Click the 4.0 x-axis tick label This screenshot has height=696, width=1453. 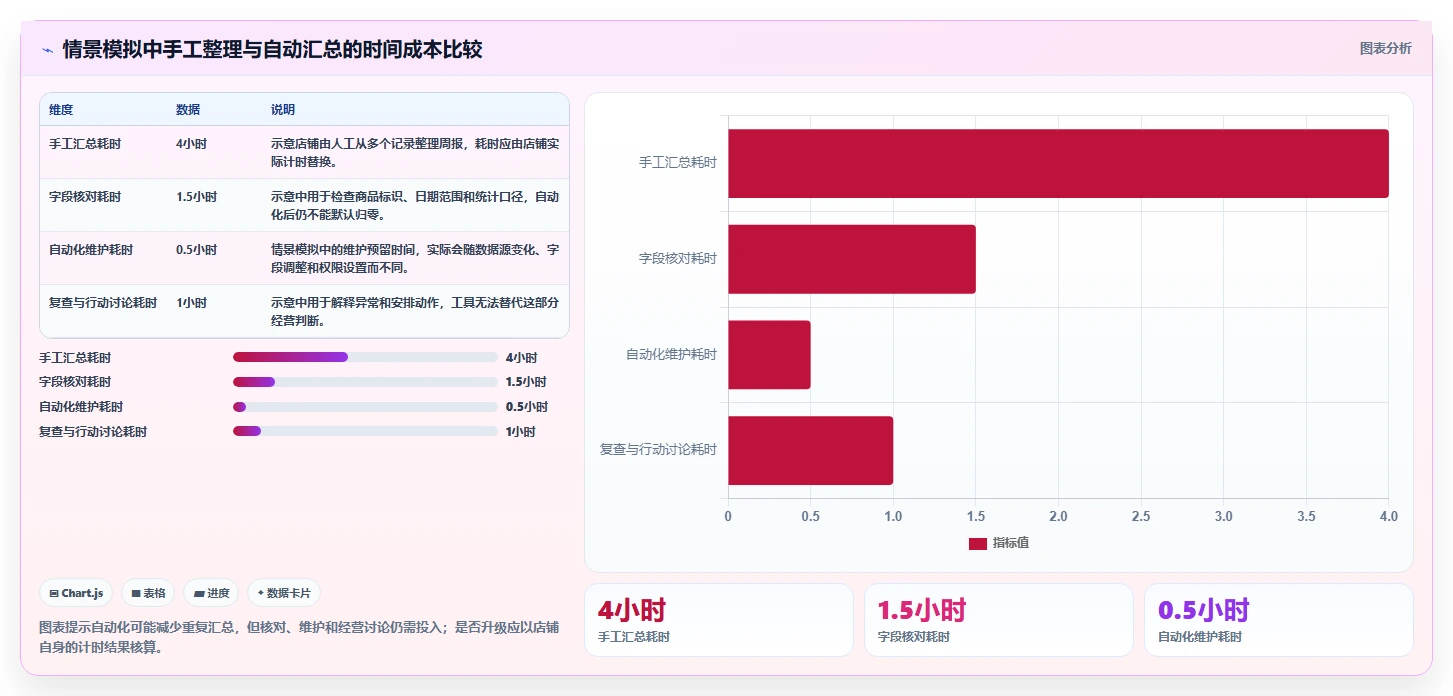pyautogui.click(x=1388, y=517)
